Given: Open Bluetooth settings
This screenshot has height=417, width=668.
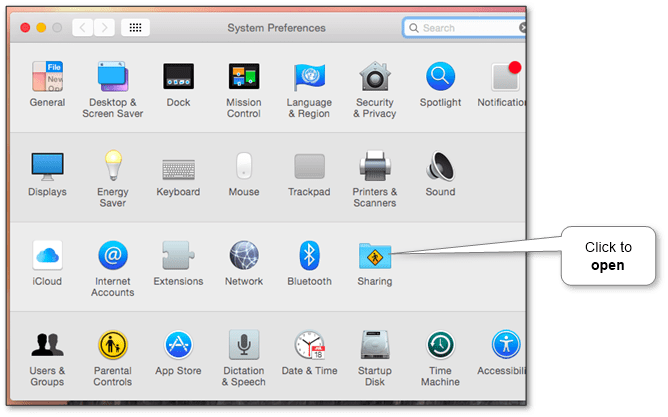Looking at the screenshot, I should point(309,256).
